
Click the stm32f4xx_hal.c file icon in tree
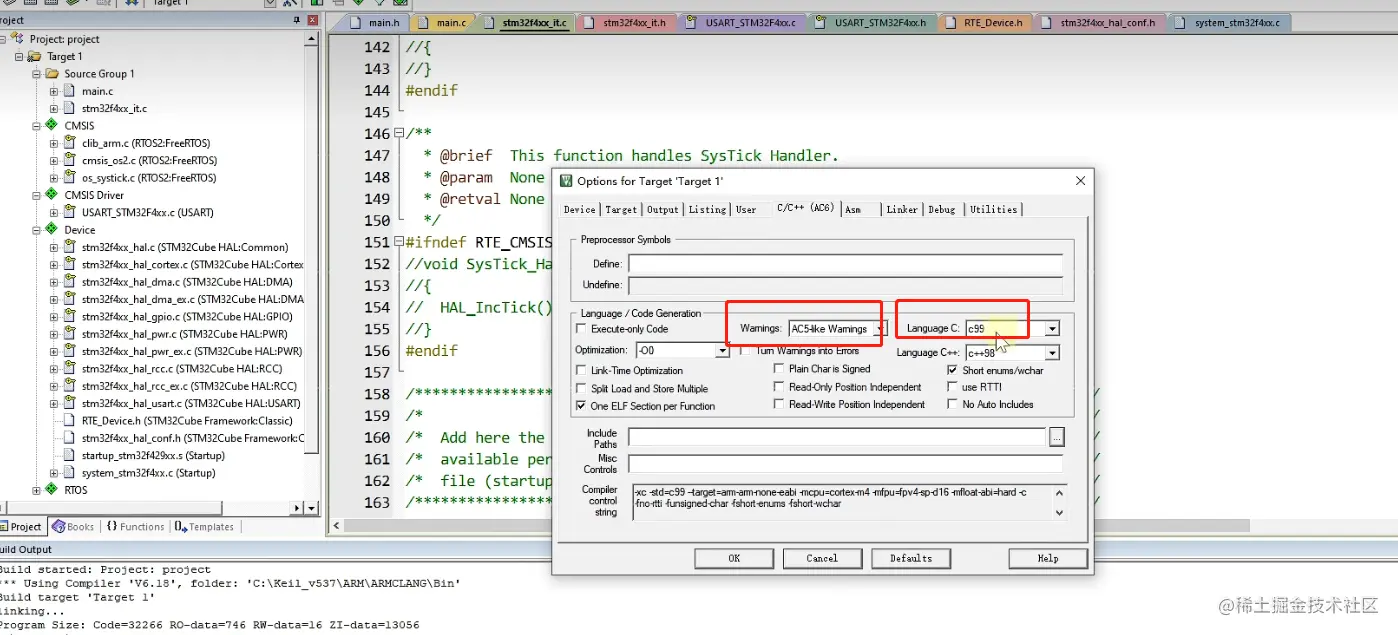(x=70, y=247)
